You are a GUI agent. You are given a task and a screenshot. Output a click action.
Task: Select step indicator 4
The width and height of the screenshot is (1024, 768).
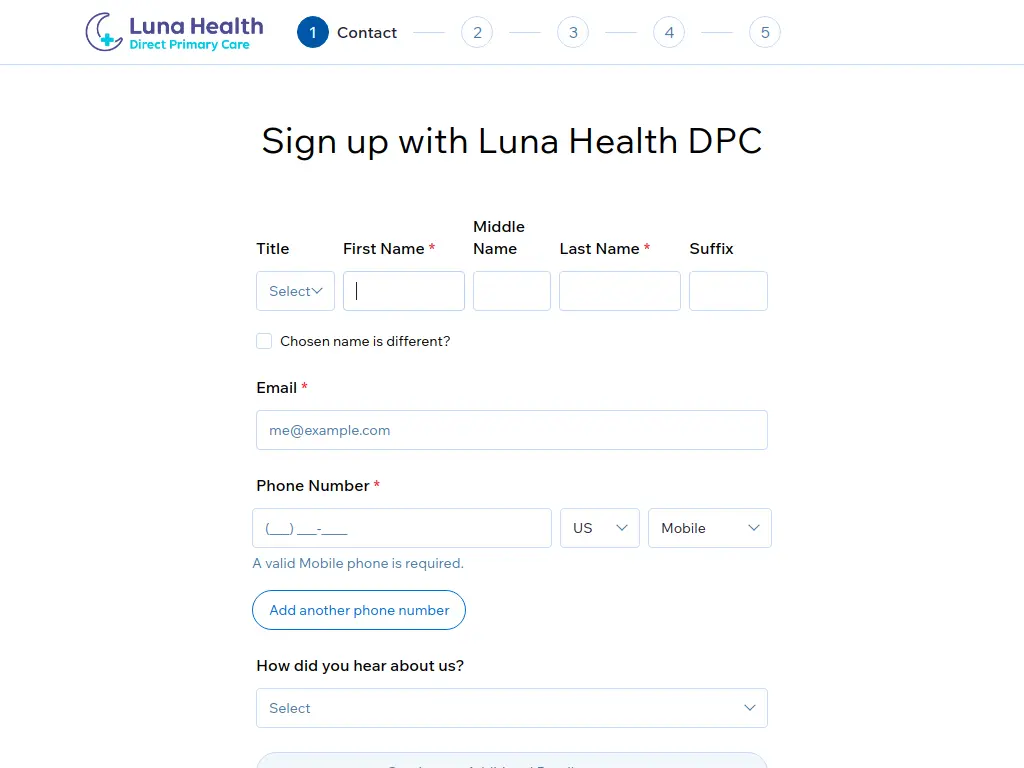click(669, 32)
